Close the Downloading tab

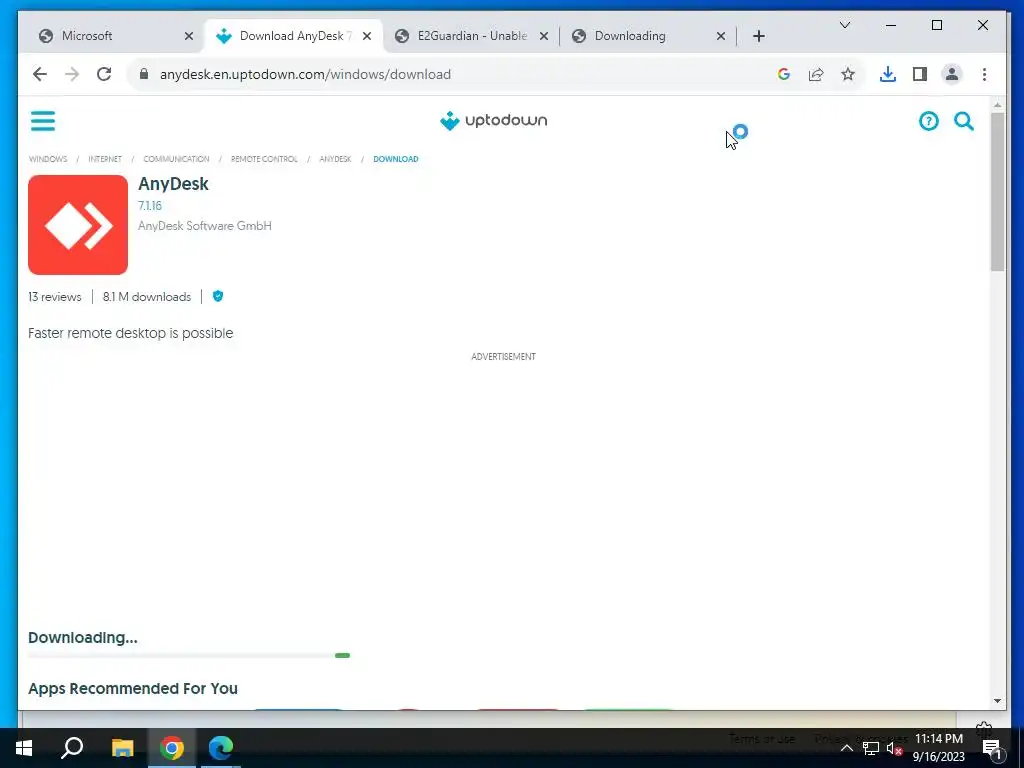pos(721,36)
